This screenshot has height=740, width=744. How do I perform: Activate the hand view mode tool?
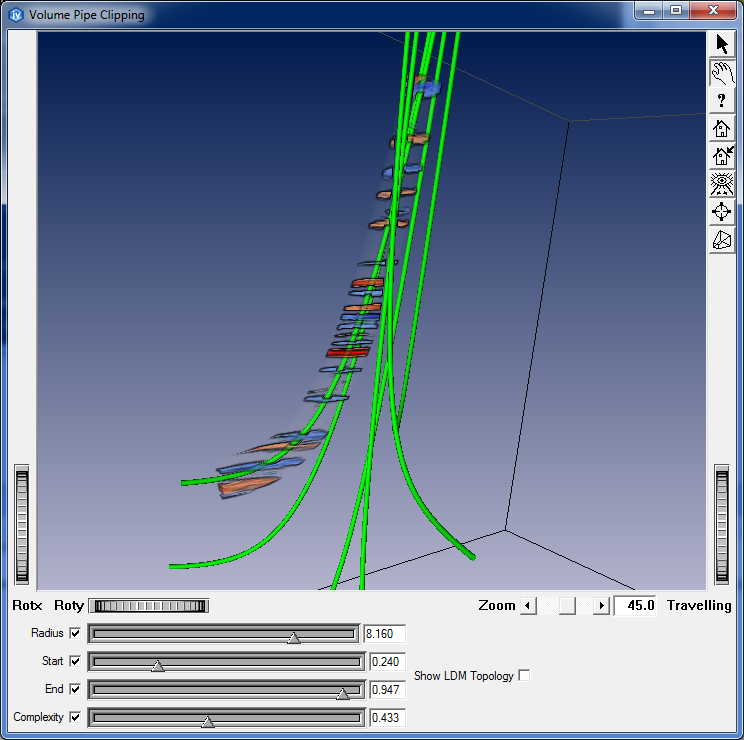point(721,72)
